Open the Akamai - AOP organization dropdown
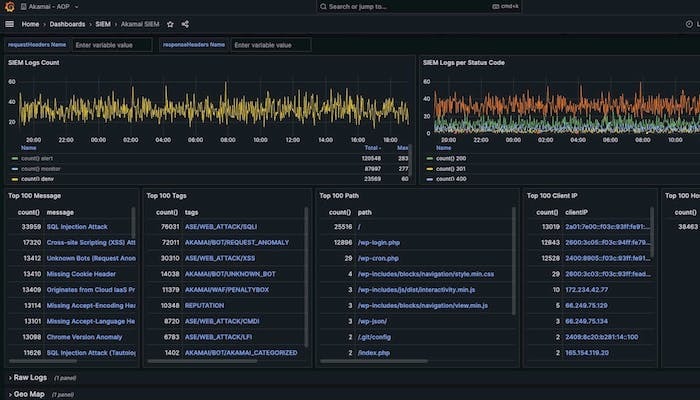Viewport: 700px width, 400px height. point(50,7)
